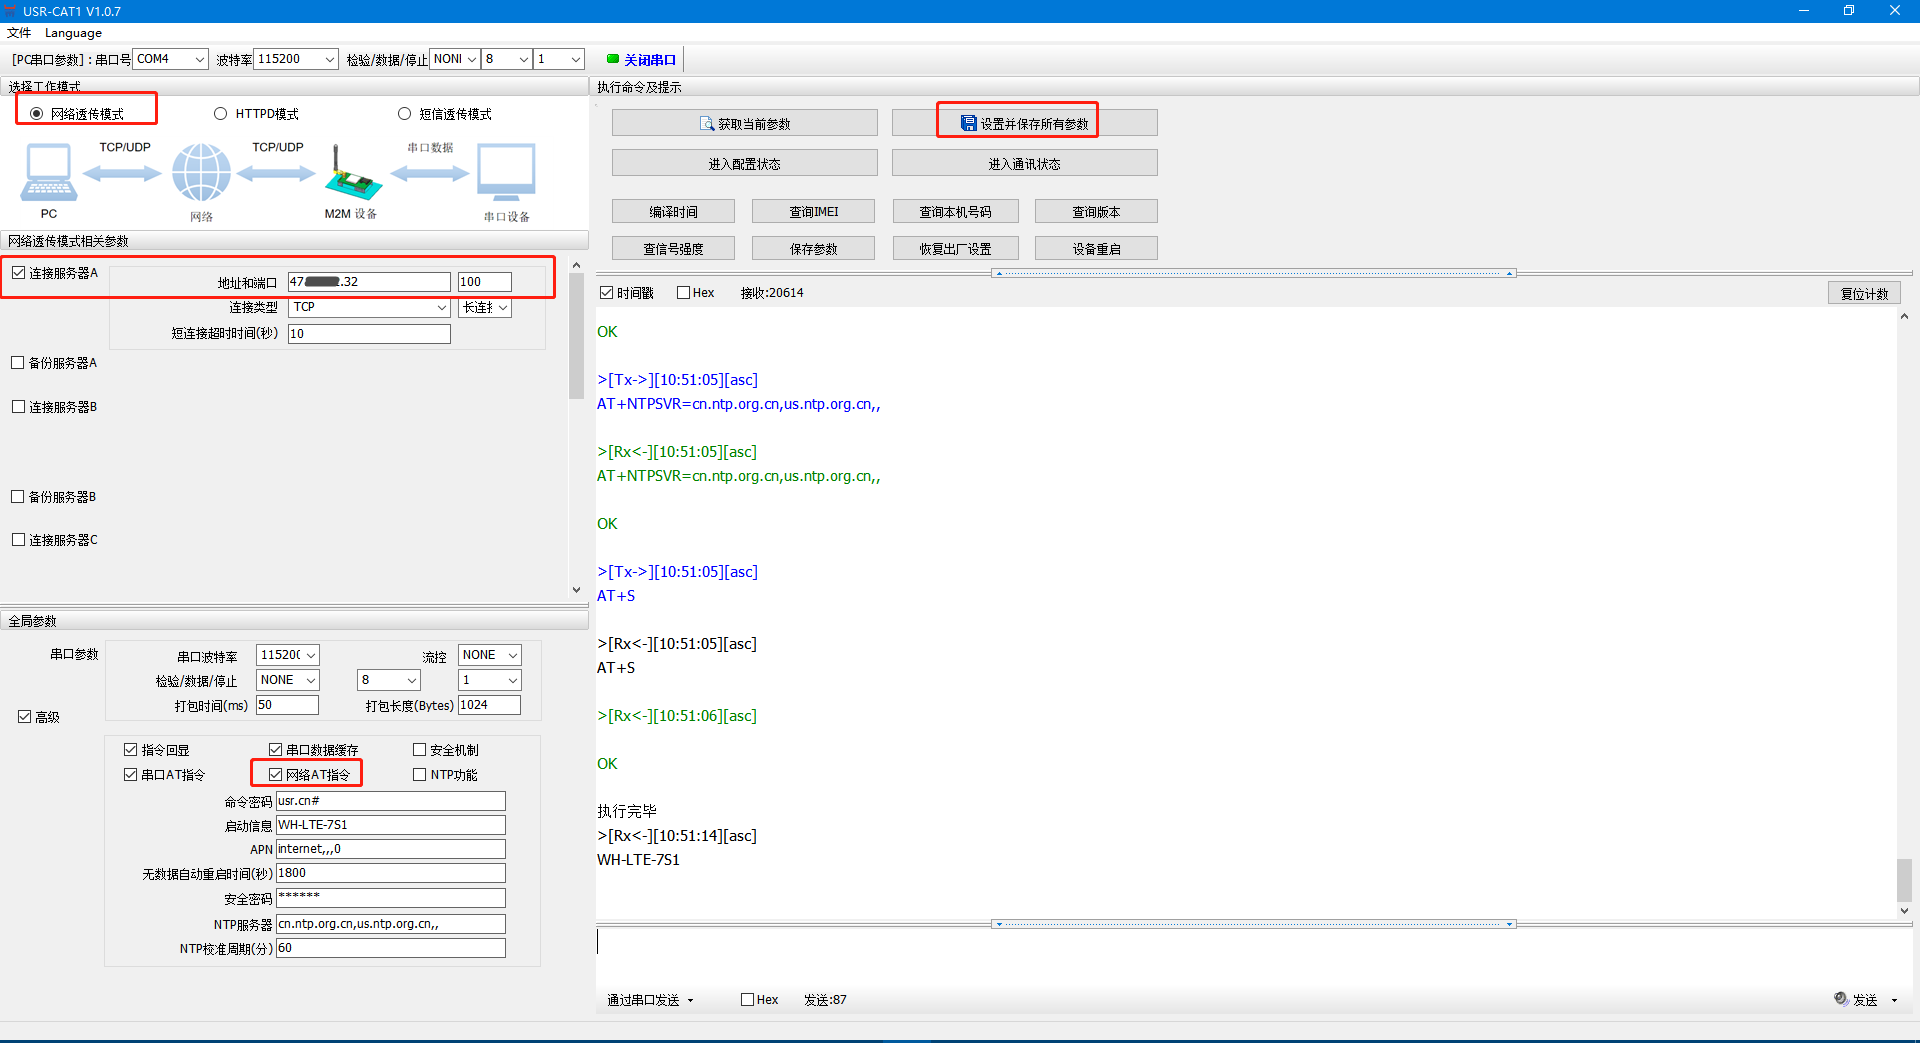Image resolution: width=1920 pixels, height=1043 pixels.
Task: Open the 发送 options arrow
Action: [x=1894, y=1000]
